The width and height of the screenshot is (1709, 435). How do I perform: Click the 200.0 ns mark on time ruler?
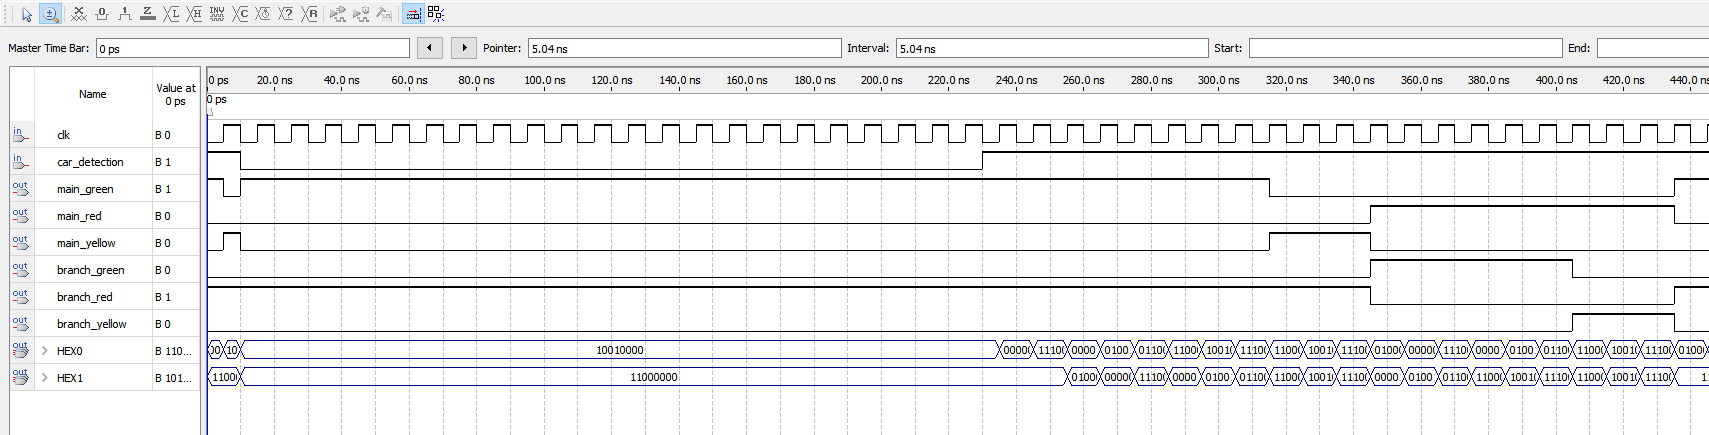(x=882, y=80)
